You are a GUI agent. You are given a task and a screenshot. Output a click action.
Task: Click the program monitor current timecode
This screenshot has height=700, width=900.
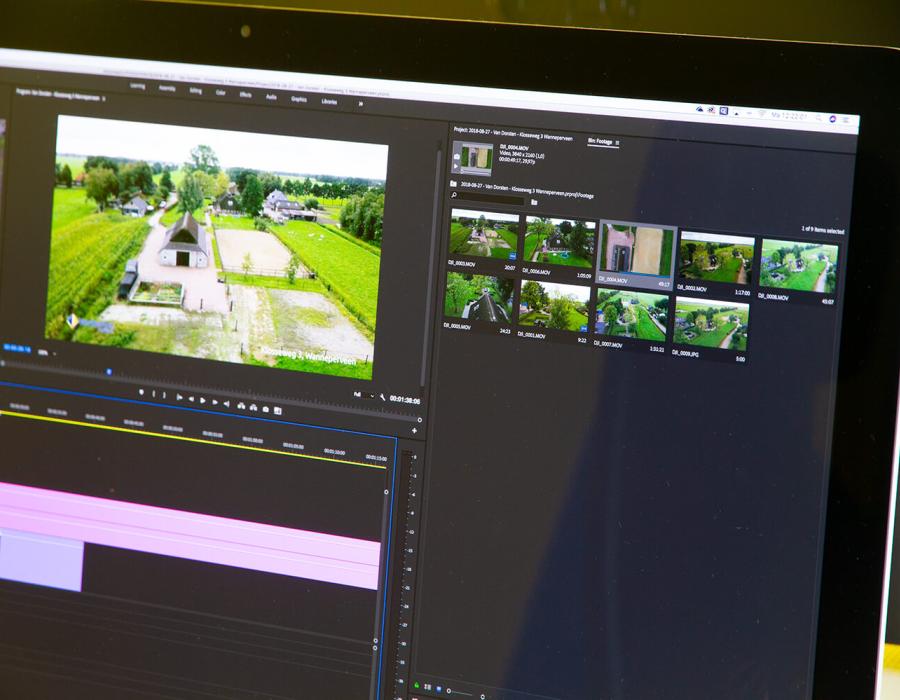coord(17,348)
